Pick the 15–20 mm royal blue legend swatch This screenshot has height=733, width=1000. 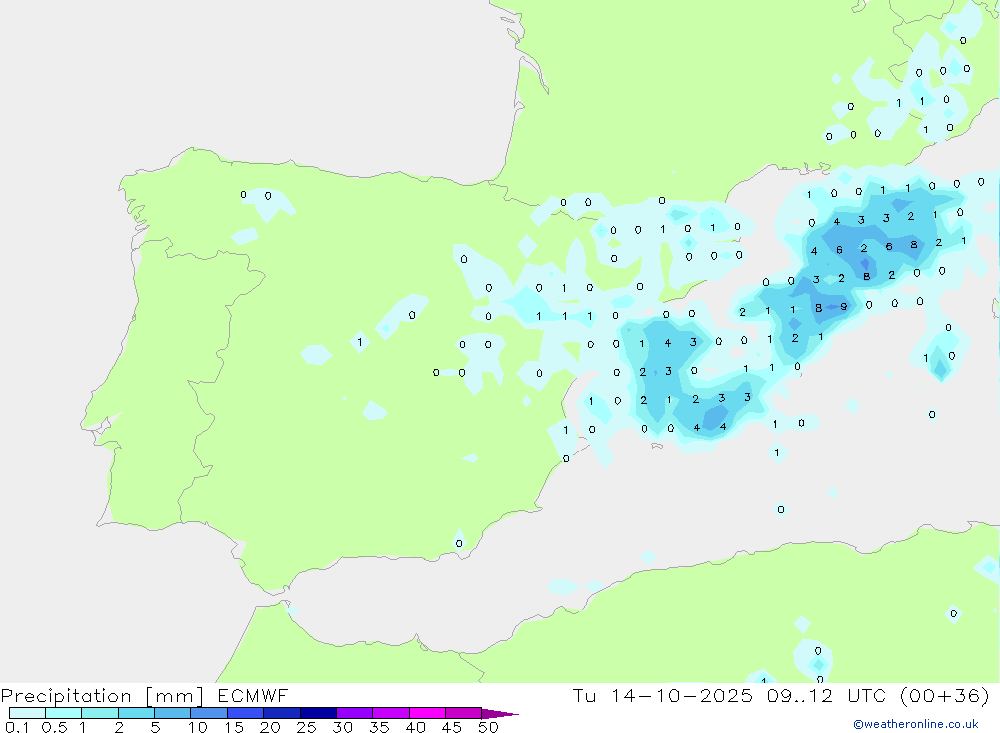[246, 713]
